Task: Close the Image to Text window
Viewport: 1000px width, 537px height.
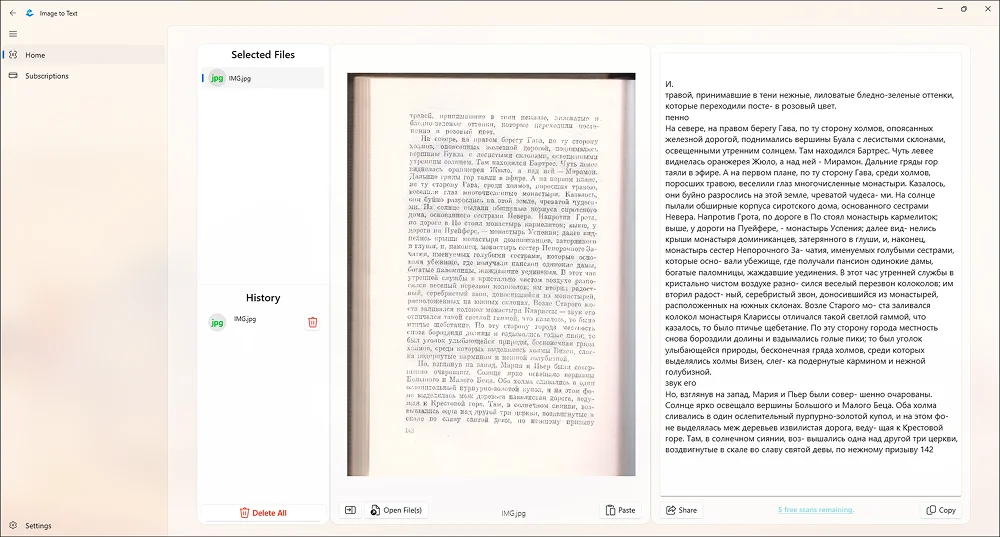Action: click(987, 9)
